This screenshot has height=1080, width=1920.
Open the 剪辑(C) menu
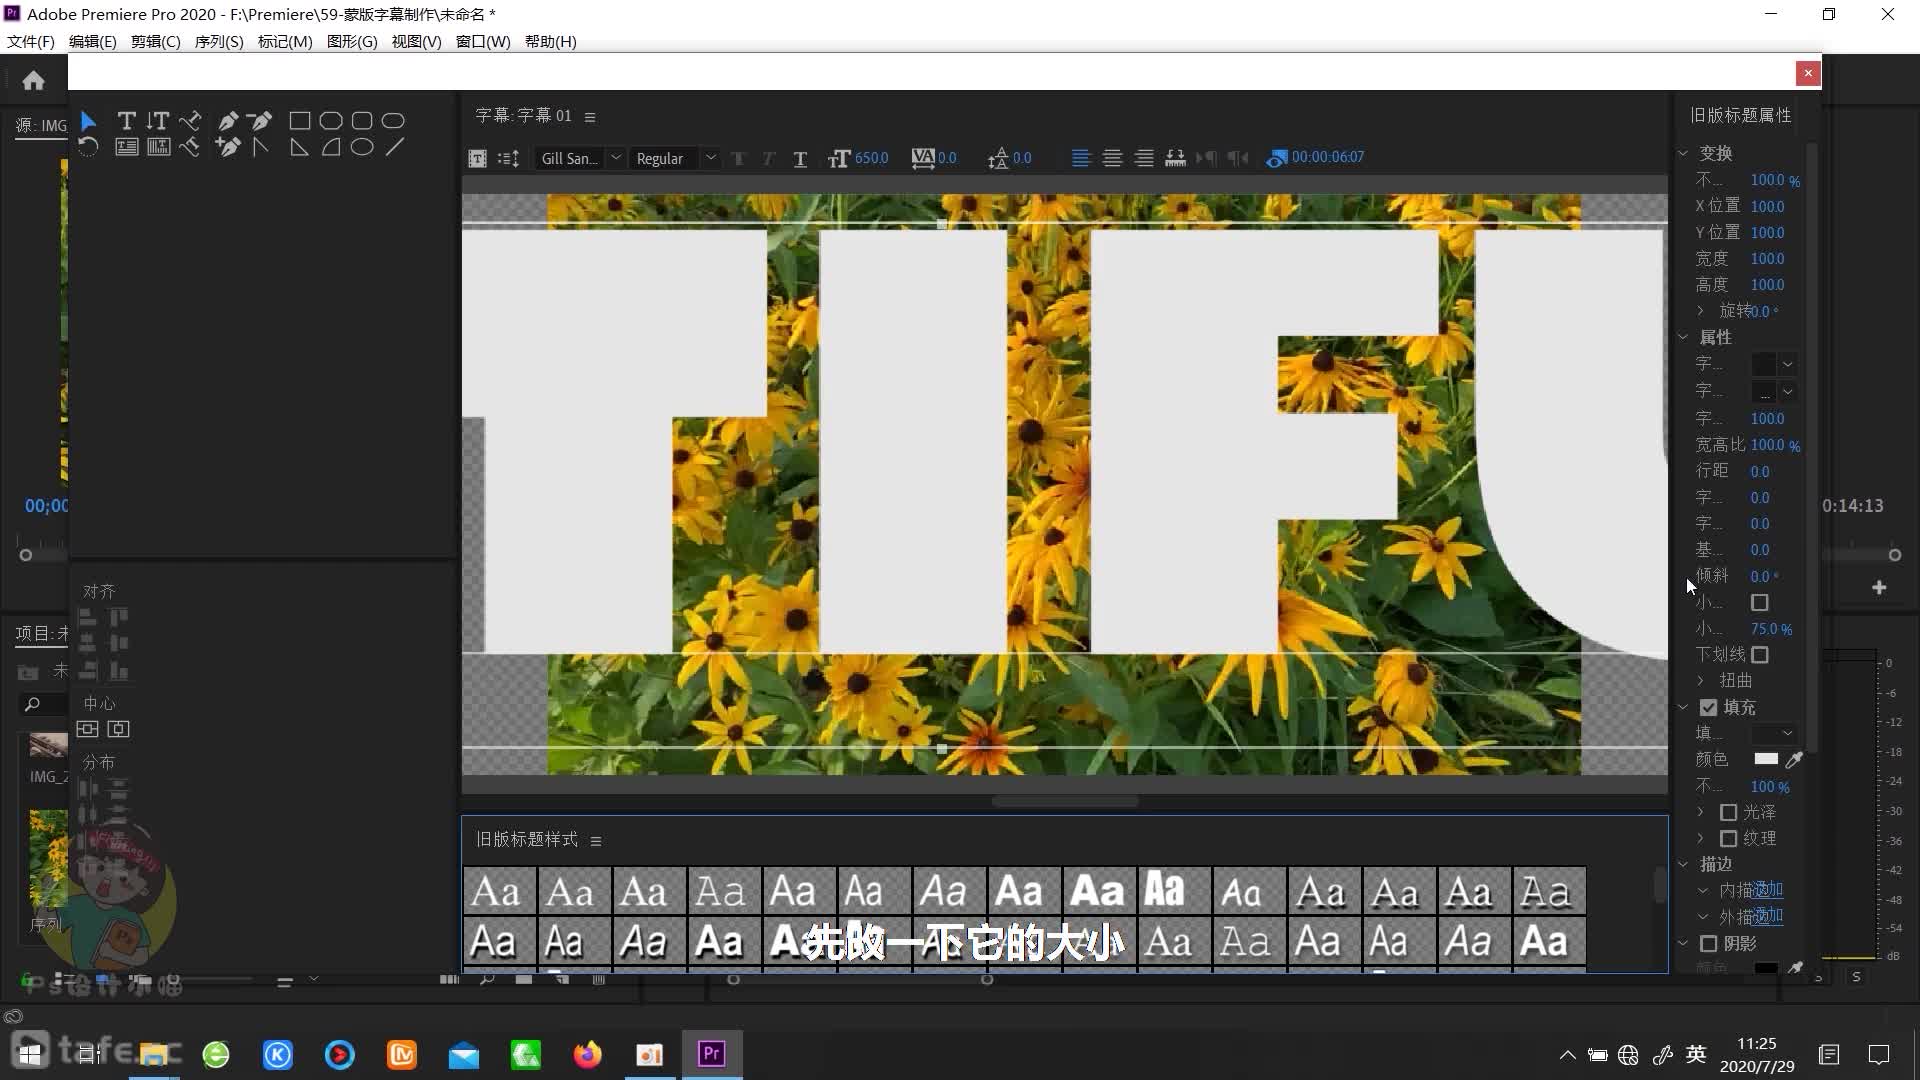point(155,42)
